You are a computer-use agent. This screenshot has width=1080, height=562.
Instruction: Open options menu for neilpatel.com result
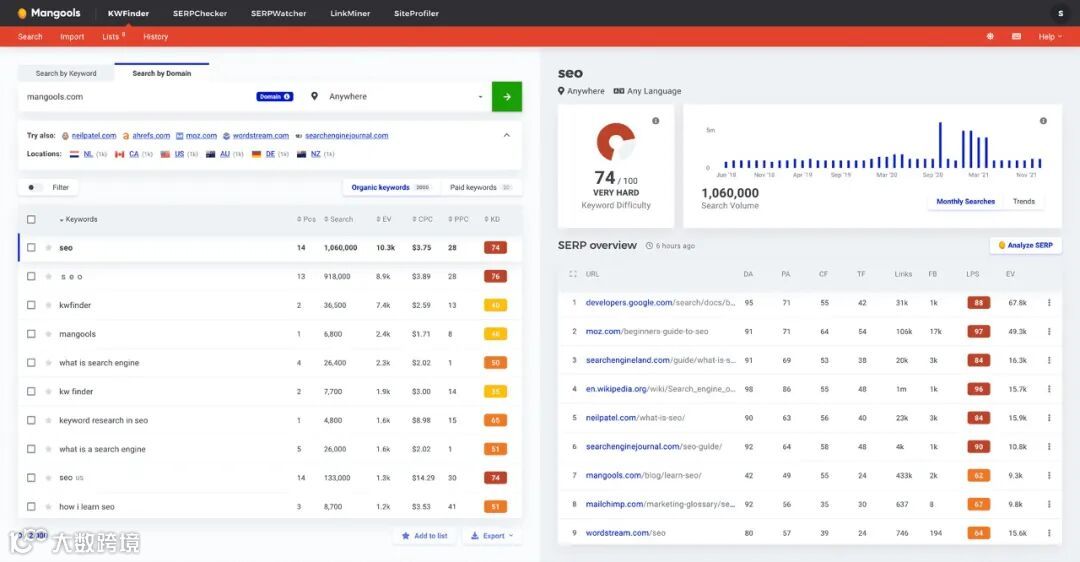(x=1049, y=417)
